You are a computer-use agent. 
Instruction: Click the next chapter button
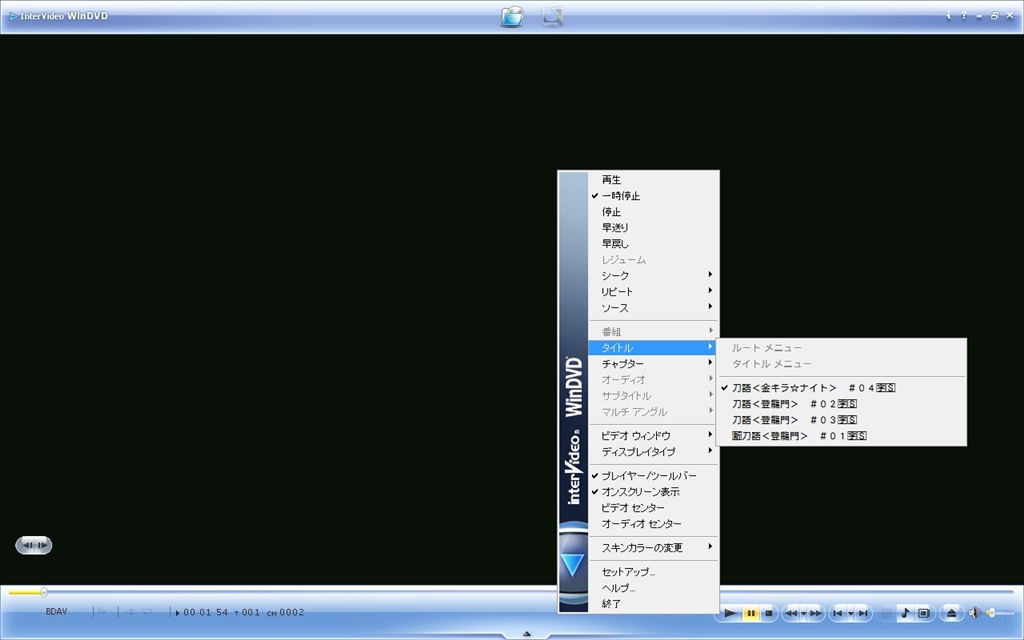[863, 613]
